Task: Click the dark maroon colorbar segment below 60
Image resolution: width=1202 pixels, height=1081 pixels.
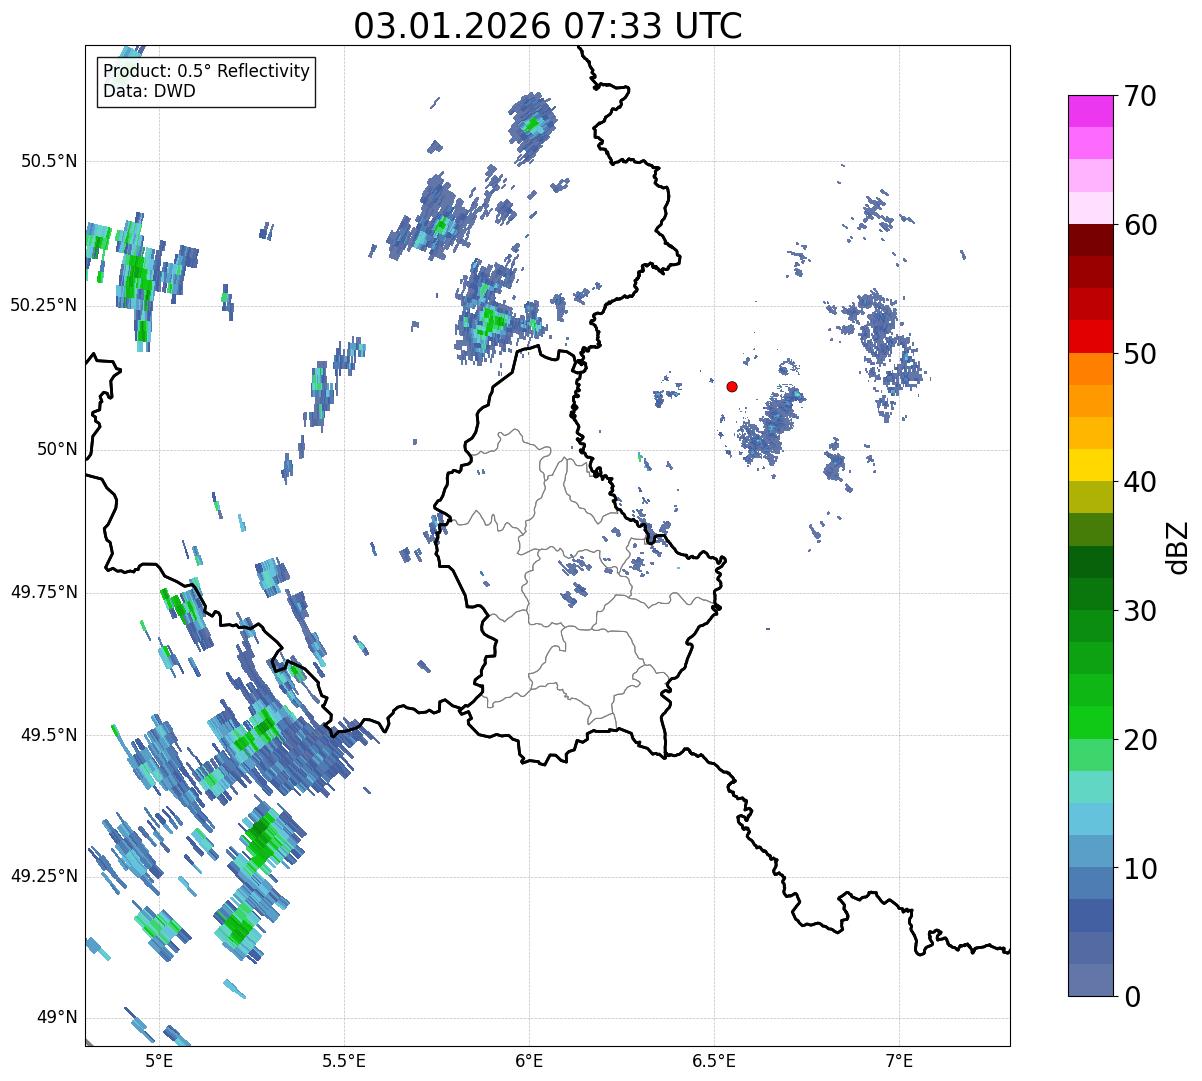Action: (x=1090, y=240)
